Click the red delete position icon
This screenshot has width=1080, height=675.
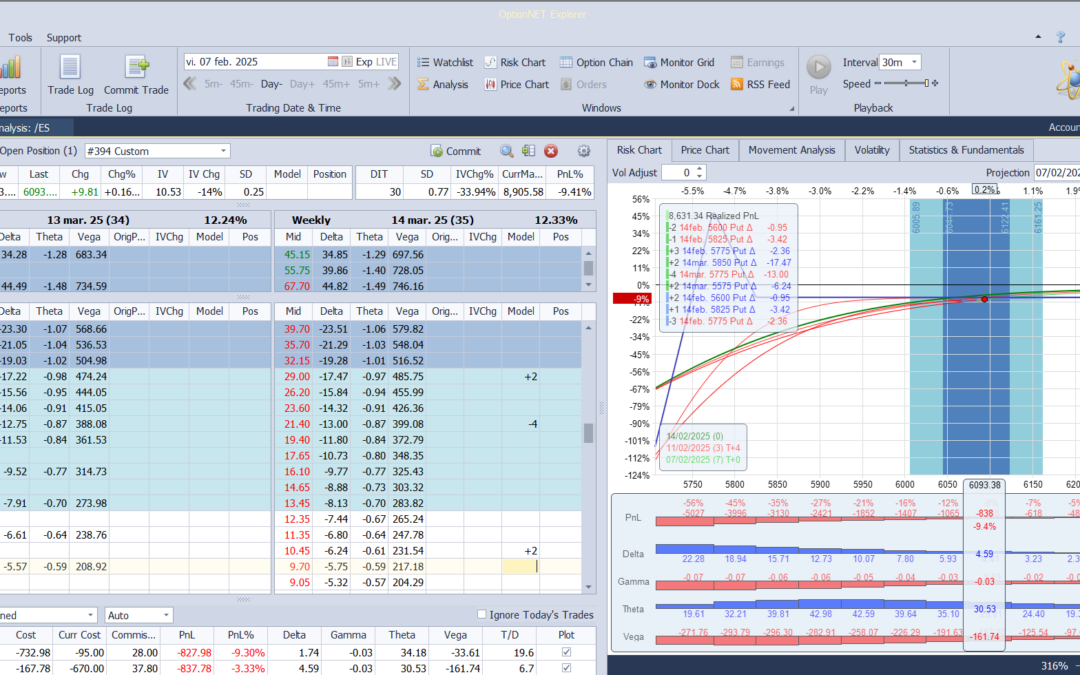550,151
